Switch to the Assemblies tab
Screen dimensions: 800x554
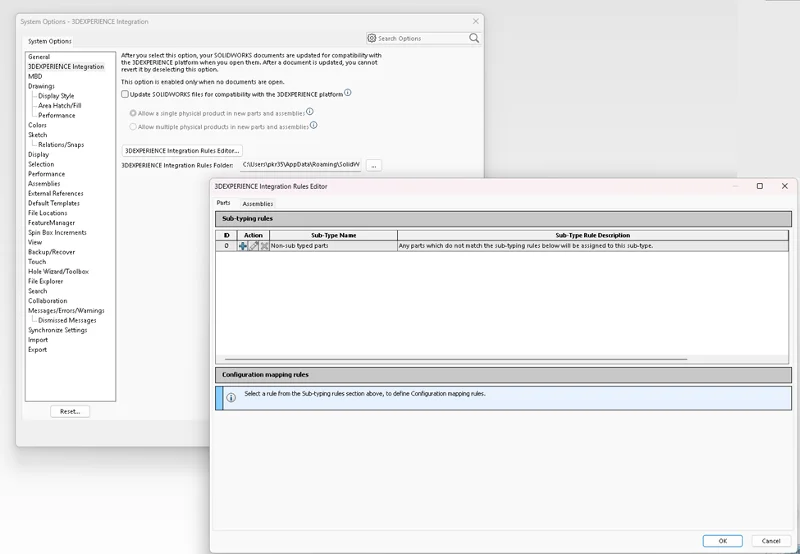click(x=257, y=203)
